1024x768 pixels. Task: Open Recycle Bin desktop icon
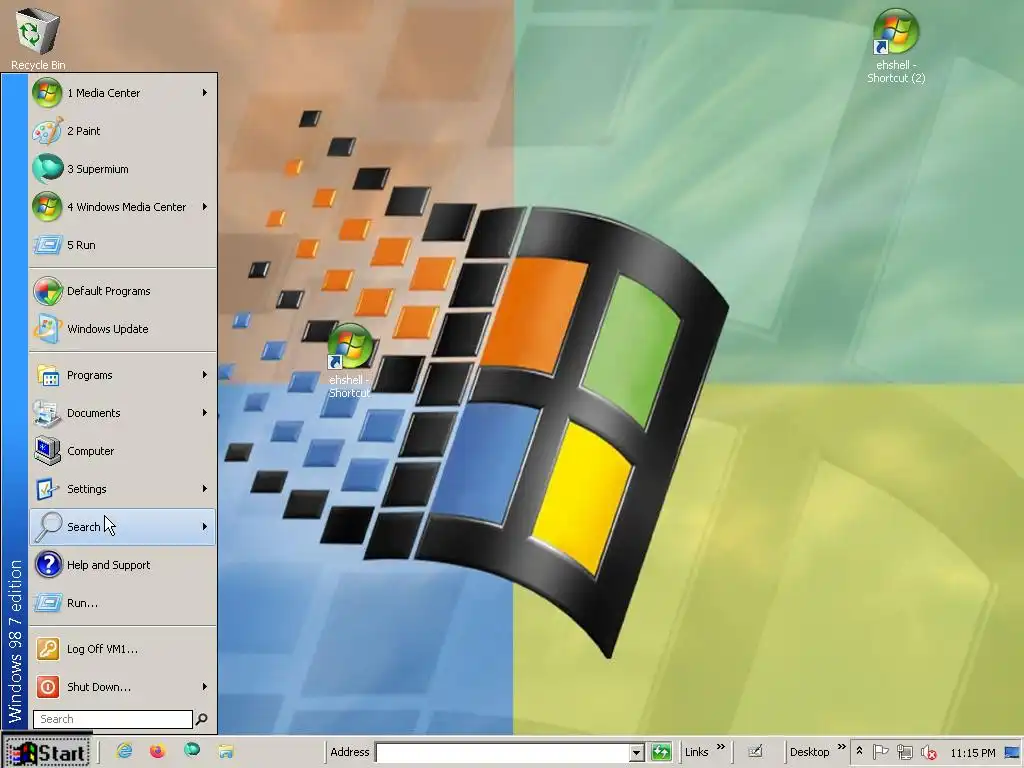pos(38,38)
